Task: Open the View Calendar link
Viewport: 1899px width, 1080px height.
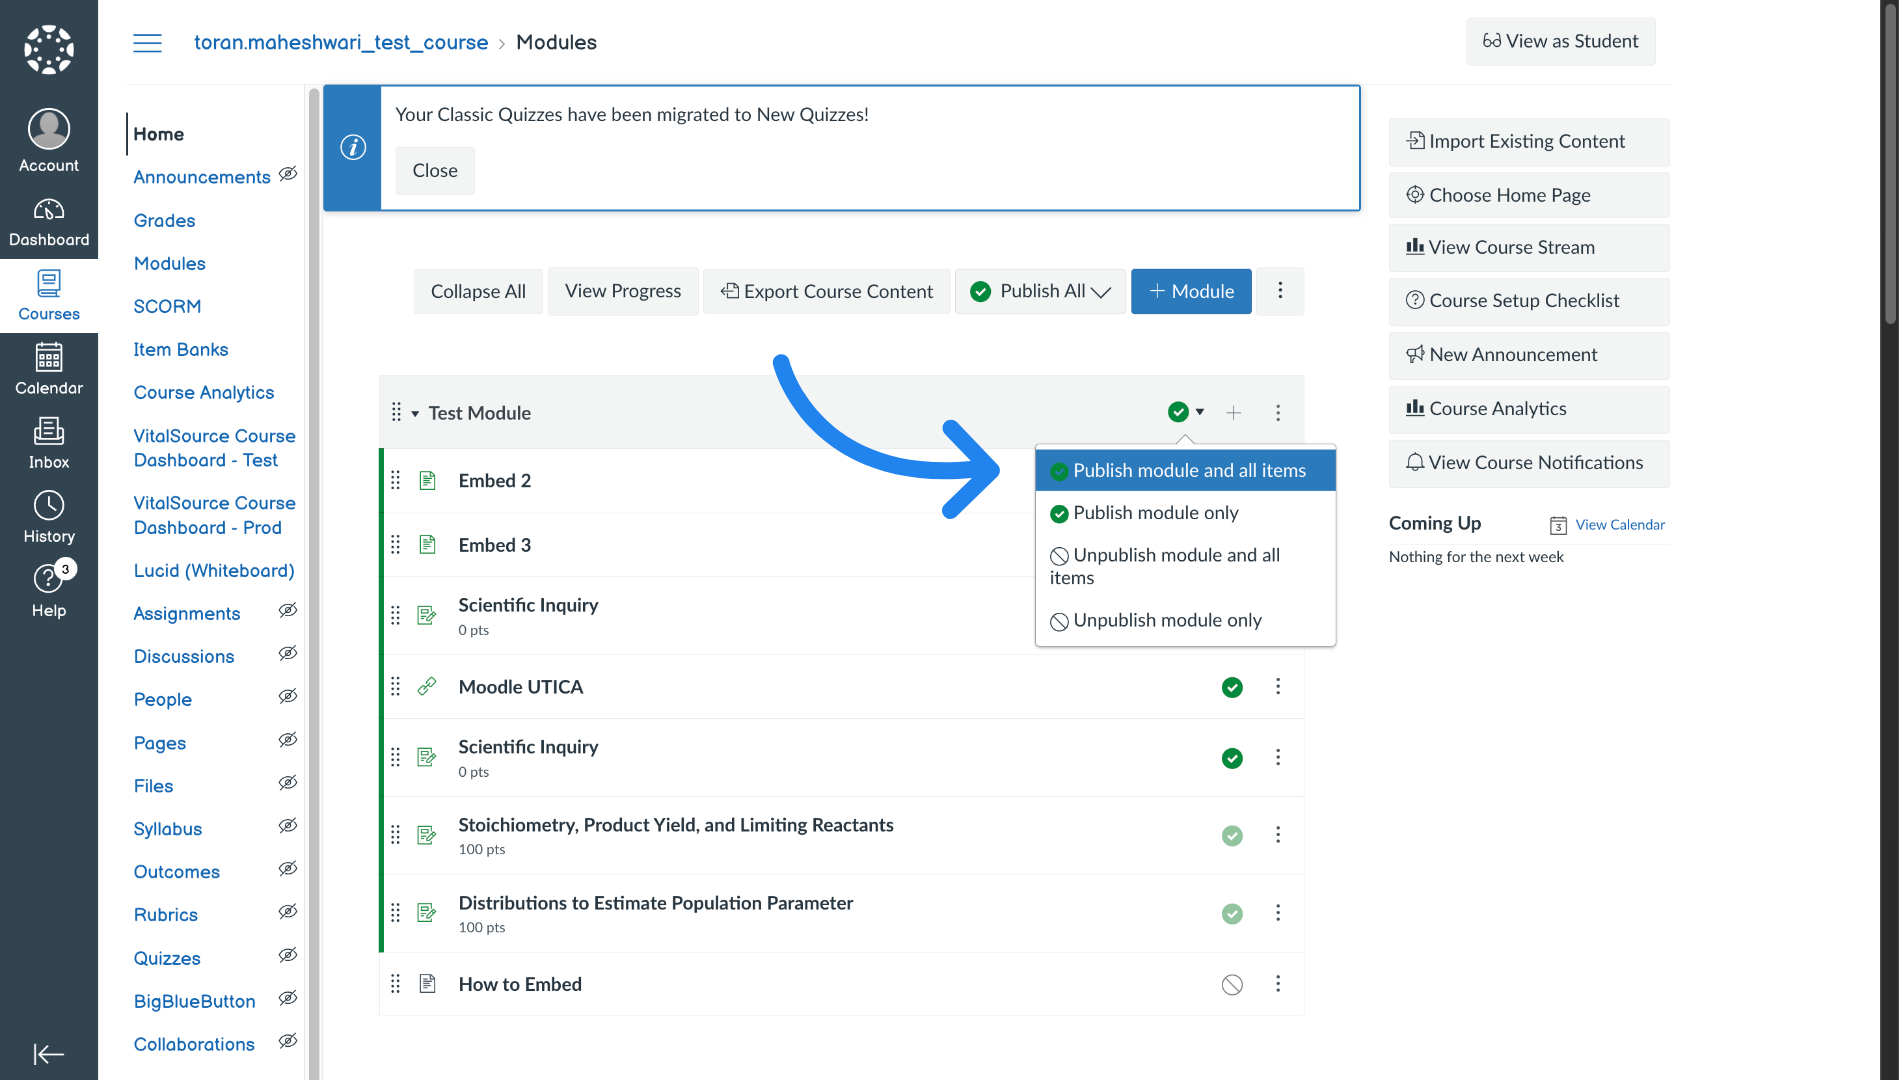Action: coord(1620,524)
